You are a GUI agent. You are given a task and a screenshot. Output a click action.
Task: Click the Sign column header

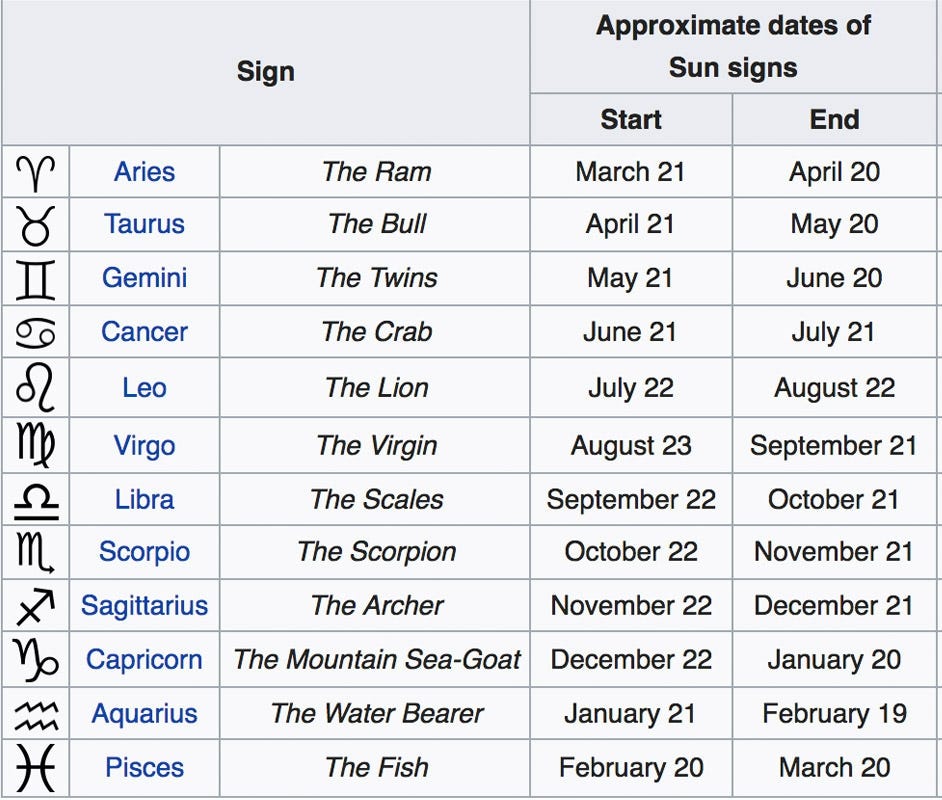(x=266, y=72)
